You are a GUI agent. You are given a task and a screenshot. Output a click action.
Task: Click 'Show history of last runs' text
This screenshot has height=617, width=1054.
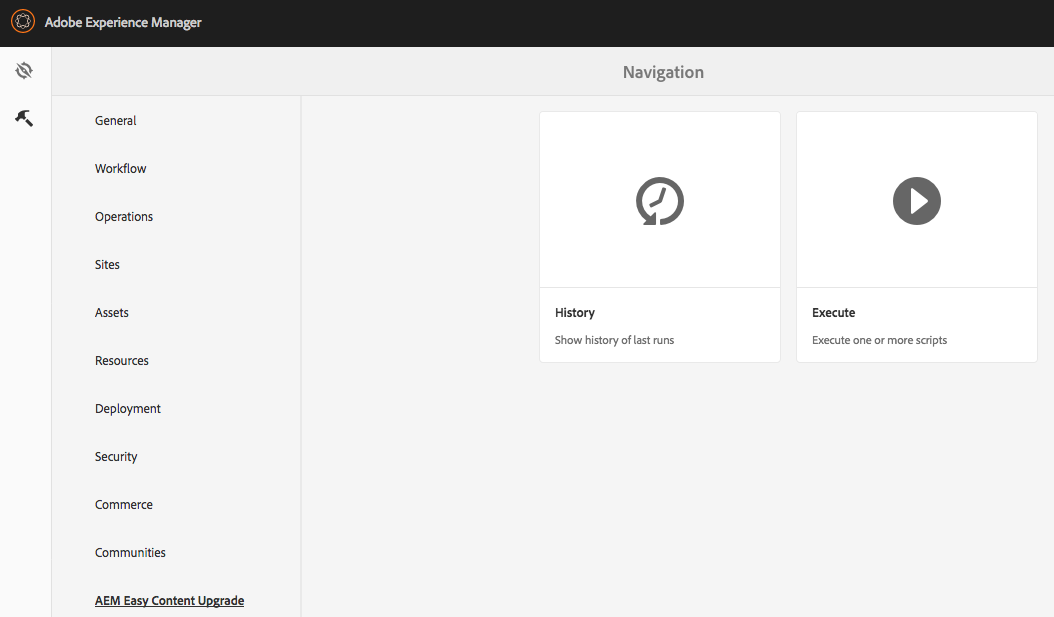614,340
